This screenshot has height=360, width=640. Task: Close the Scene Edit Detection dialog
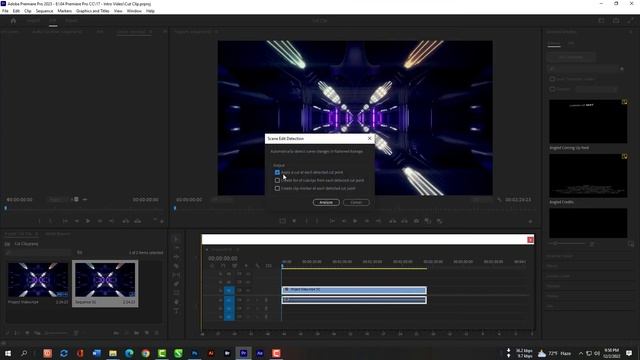pos(369,139)
